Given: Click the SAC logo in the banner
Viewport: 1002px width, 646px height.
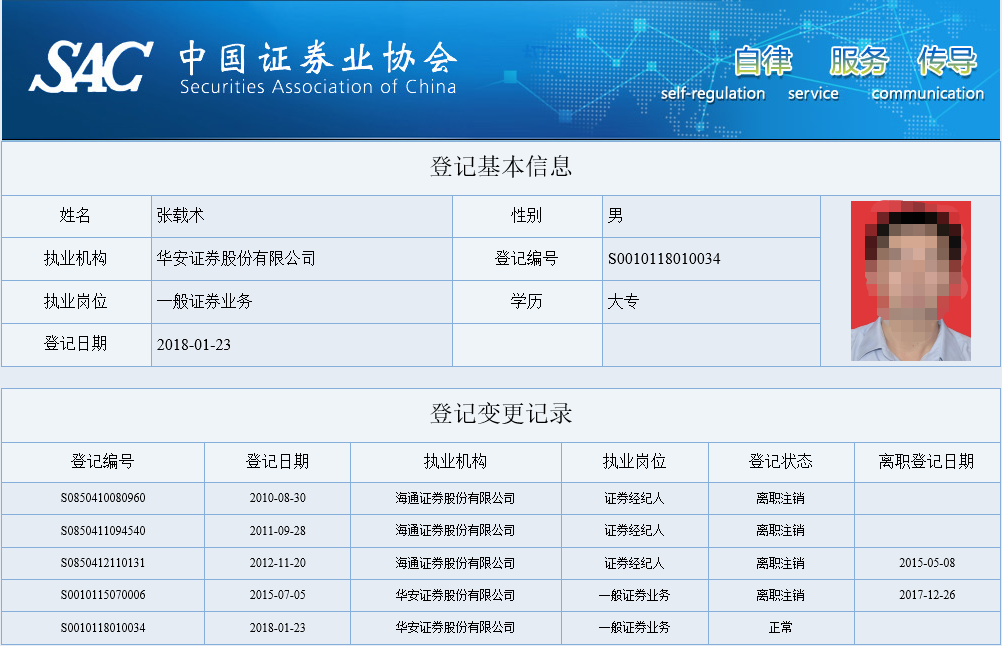Looking at the screenshot, I should click(x=91, y=66).
